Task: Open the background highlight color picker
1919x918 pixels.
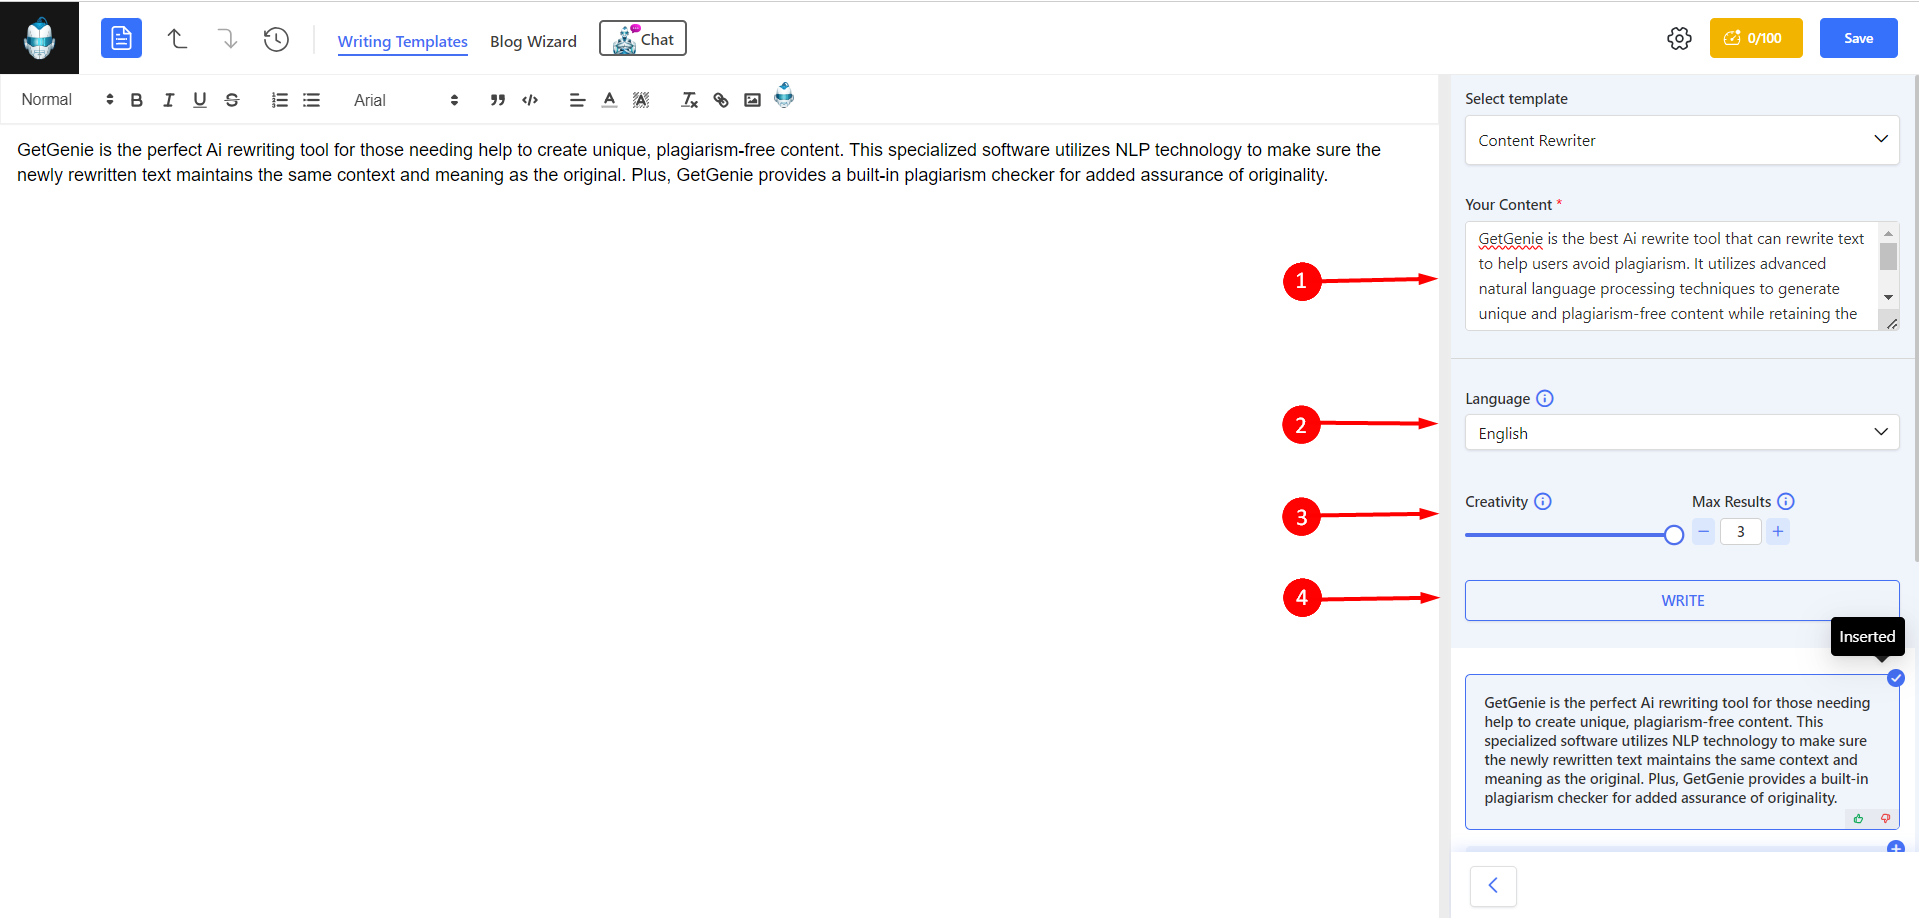Action: (x=641, y=100)
